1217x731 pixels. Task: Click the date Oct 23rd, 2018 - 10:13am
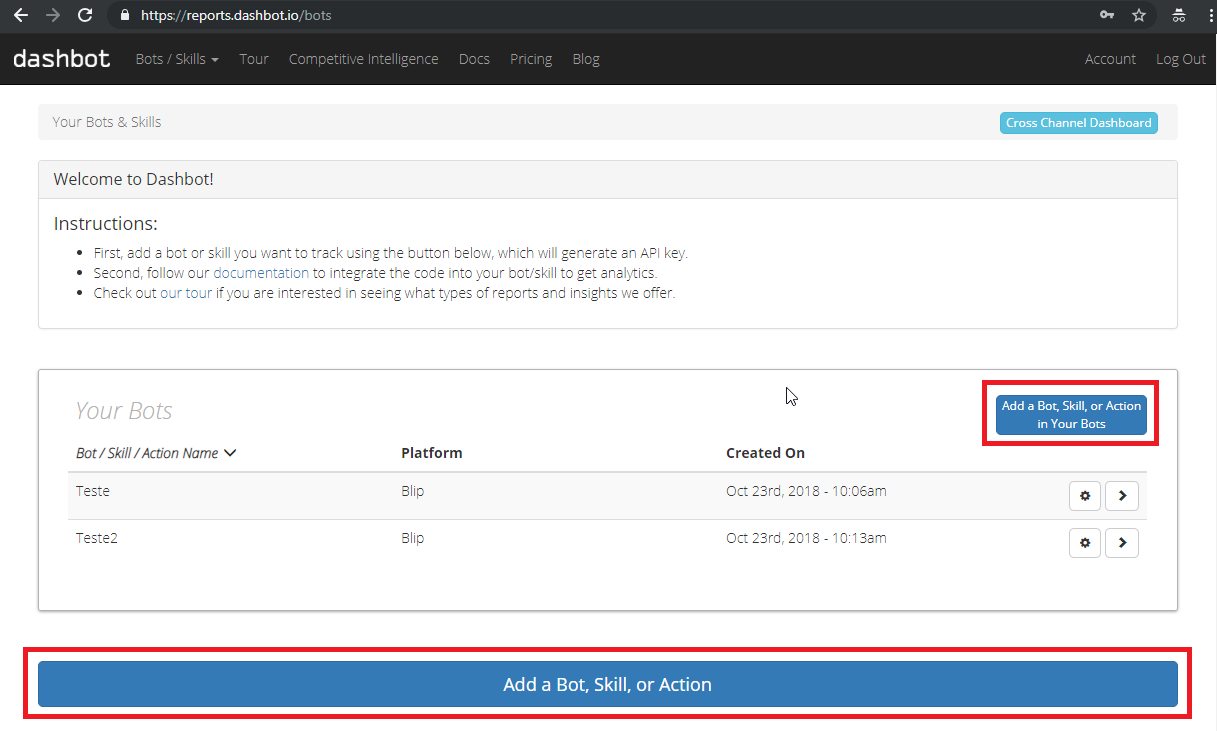click(x=806, y=538)
